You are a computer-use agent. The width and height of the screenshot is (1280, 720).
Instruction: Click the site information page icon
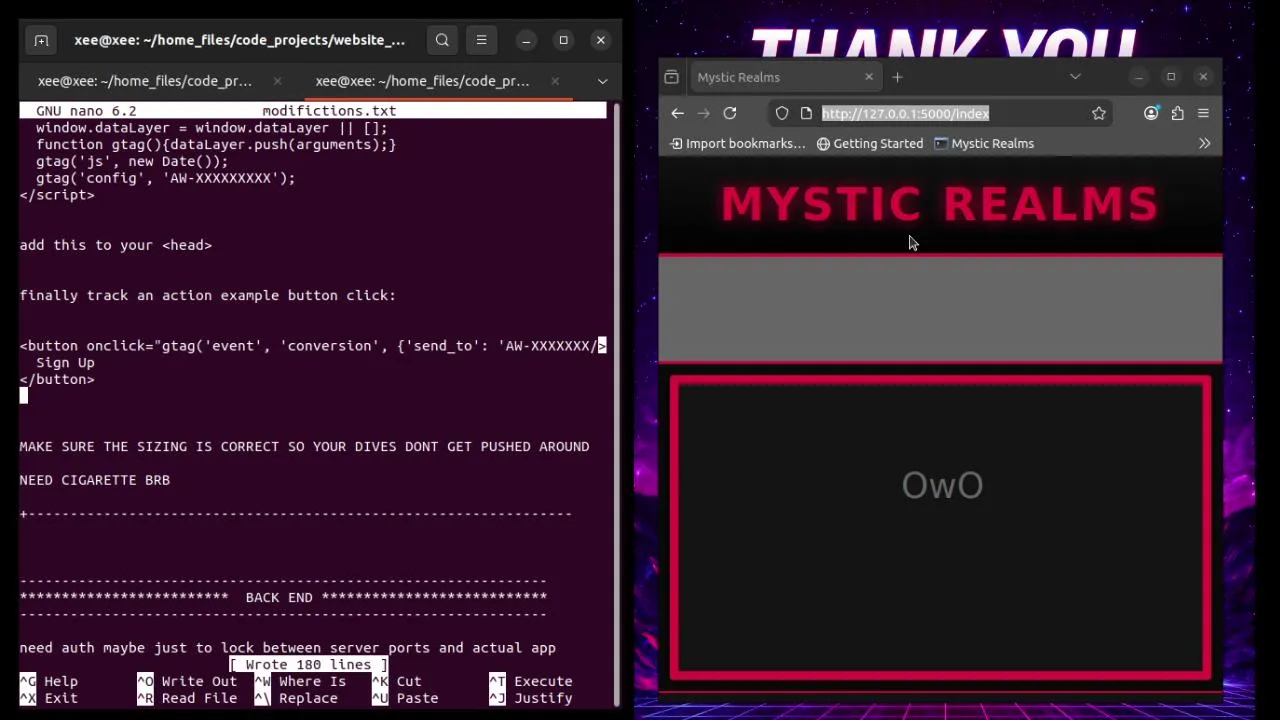[806, 114]
